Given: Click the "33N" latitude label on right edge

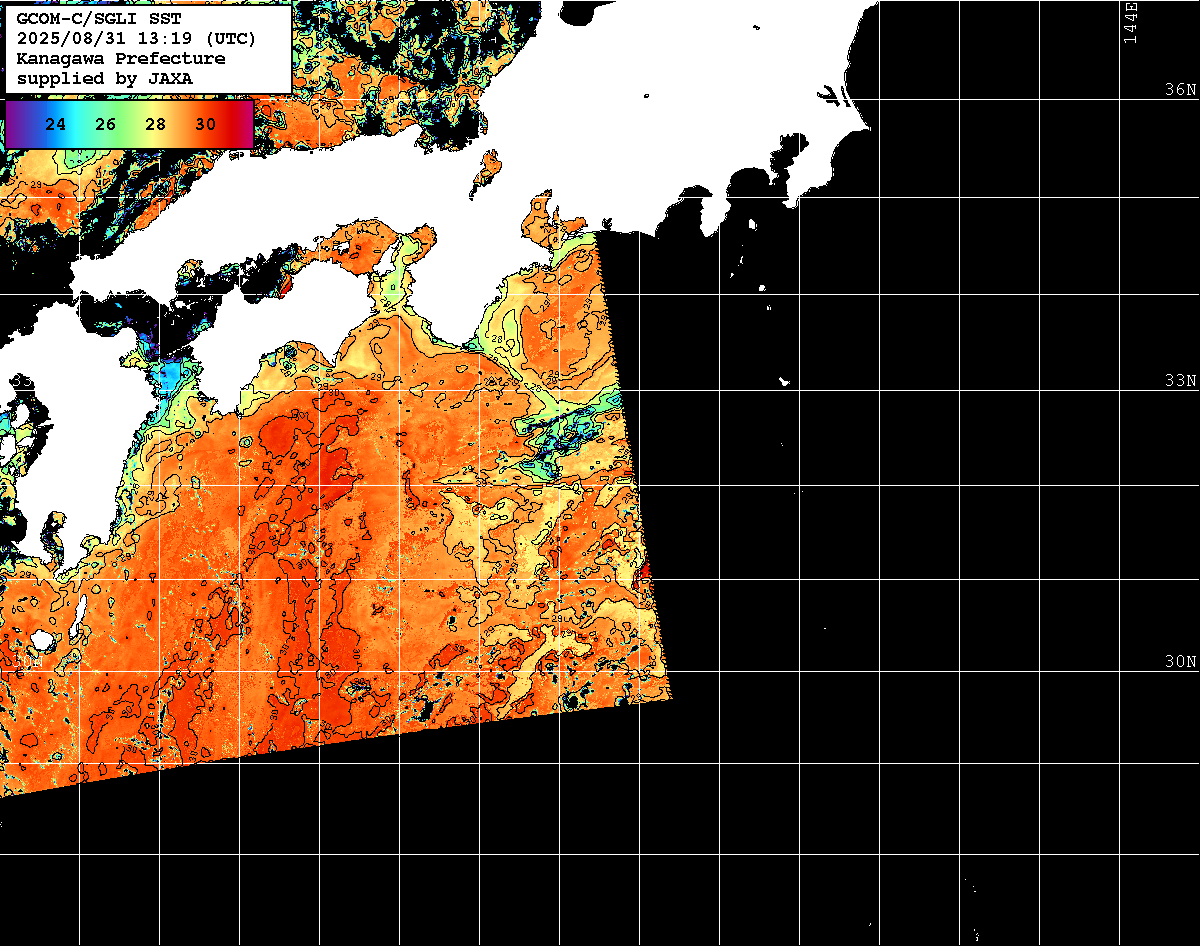Looking at the screenshot, I should (x=1181, y=381).
